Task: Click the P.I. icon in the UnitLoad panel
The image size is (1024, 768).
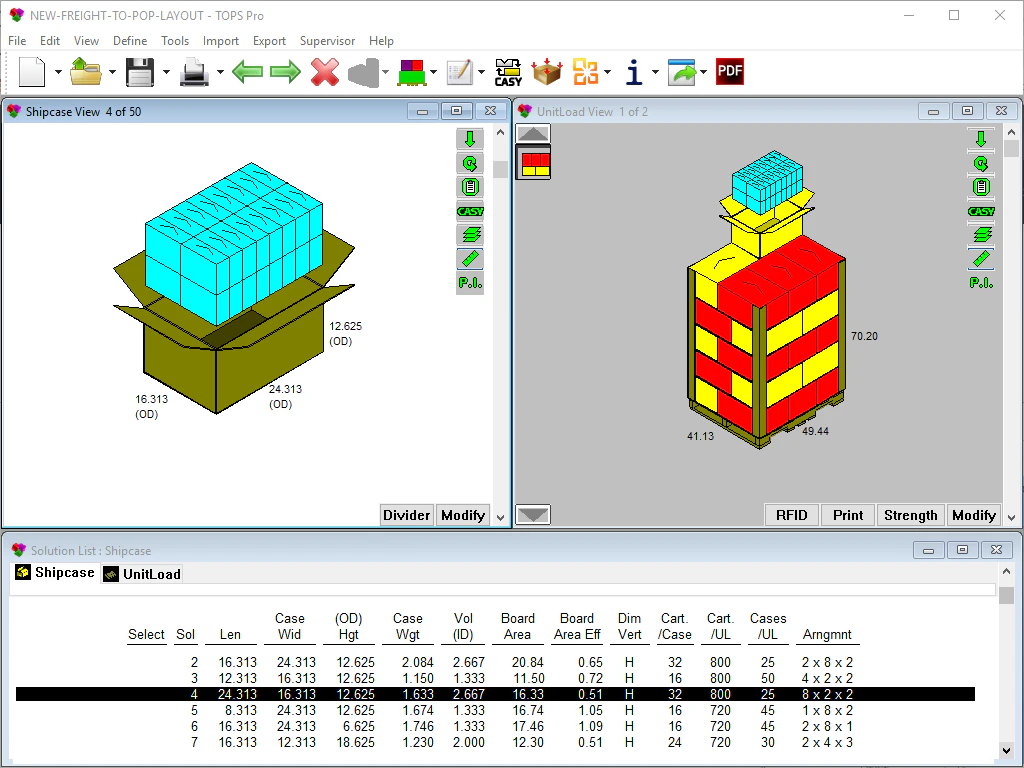Action: click(981, 282)
